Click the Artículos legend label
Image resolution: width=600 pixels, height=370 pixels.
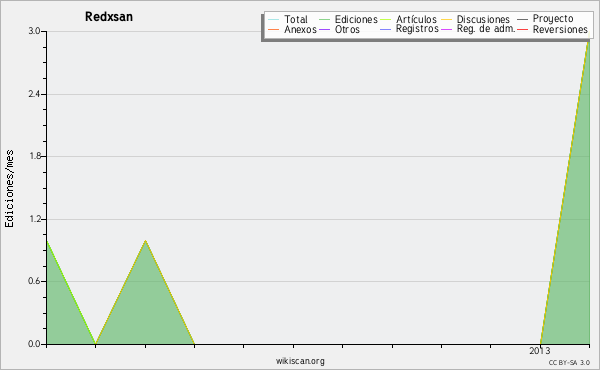pos(416,19)
